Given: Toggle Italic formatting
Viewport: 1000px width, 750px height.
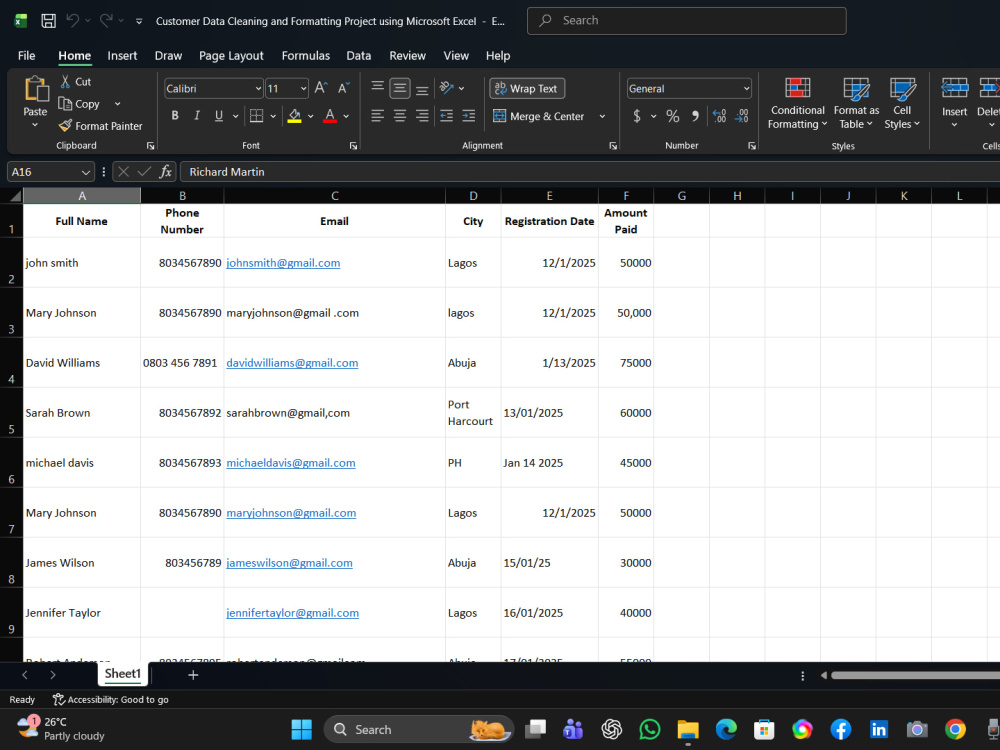Looking at the screenshot, I should pos(197,116).
